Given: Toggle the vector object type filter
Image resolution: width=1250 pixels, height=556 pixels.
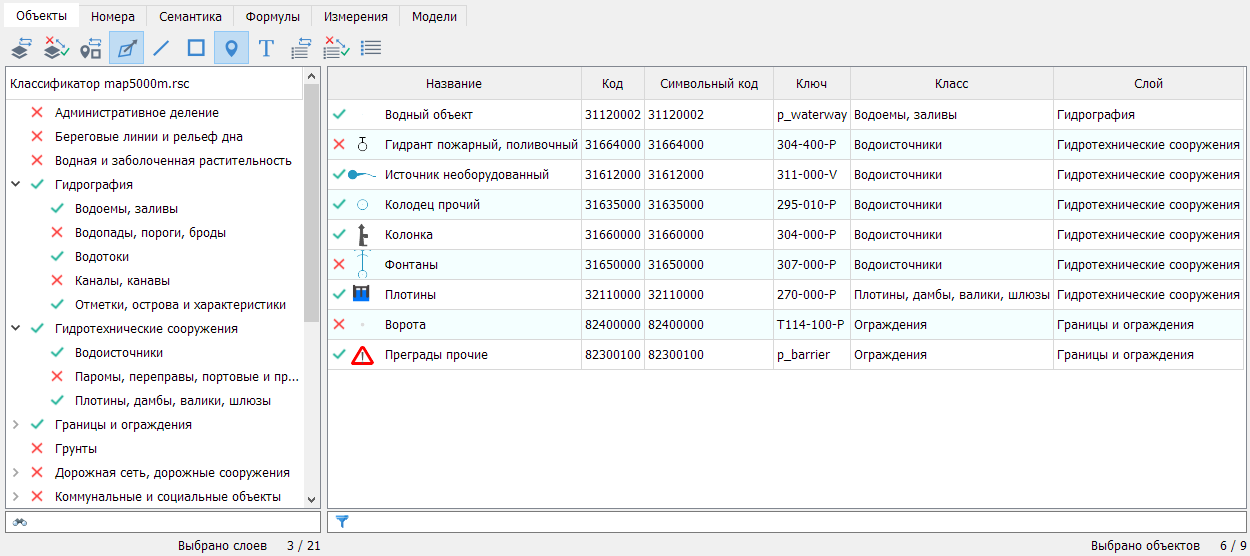Looking at the screenshot, I should point(126,47).
